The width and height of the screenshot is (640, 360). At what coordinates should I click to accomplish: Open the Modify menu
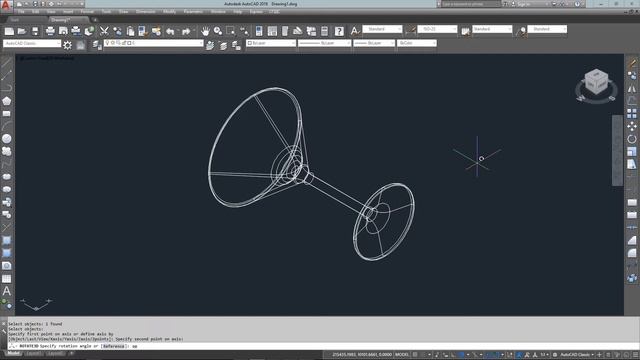click(x=169, y=12)
